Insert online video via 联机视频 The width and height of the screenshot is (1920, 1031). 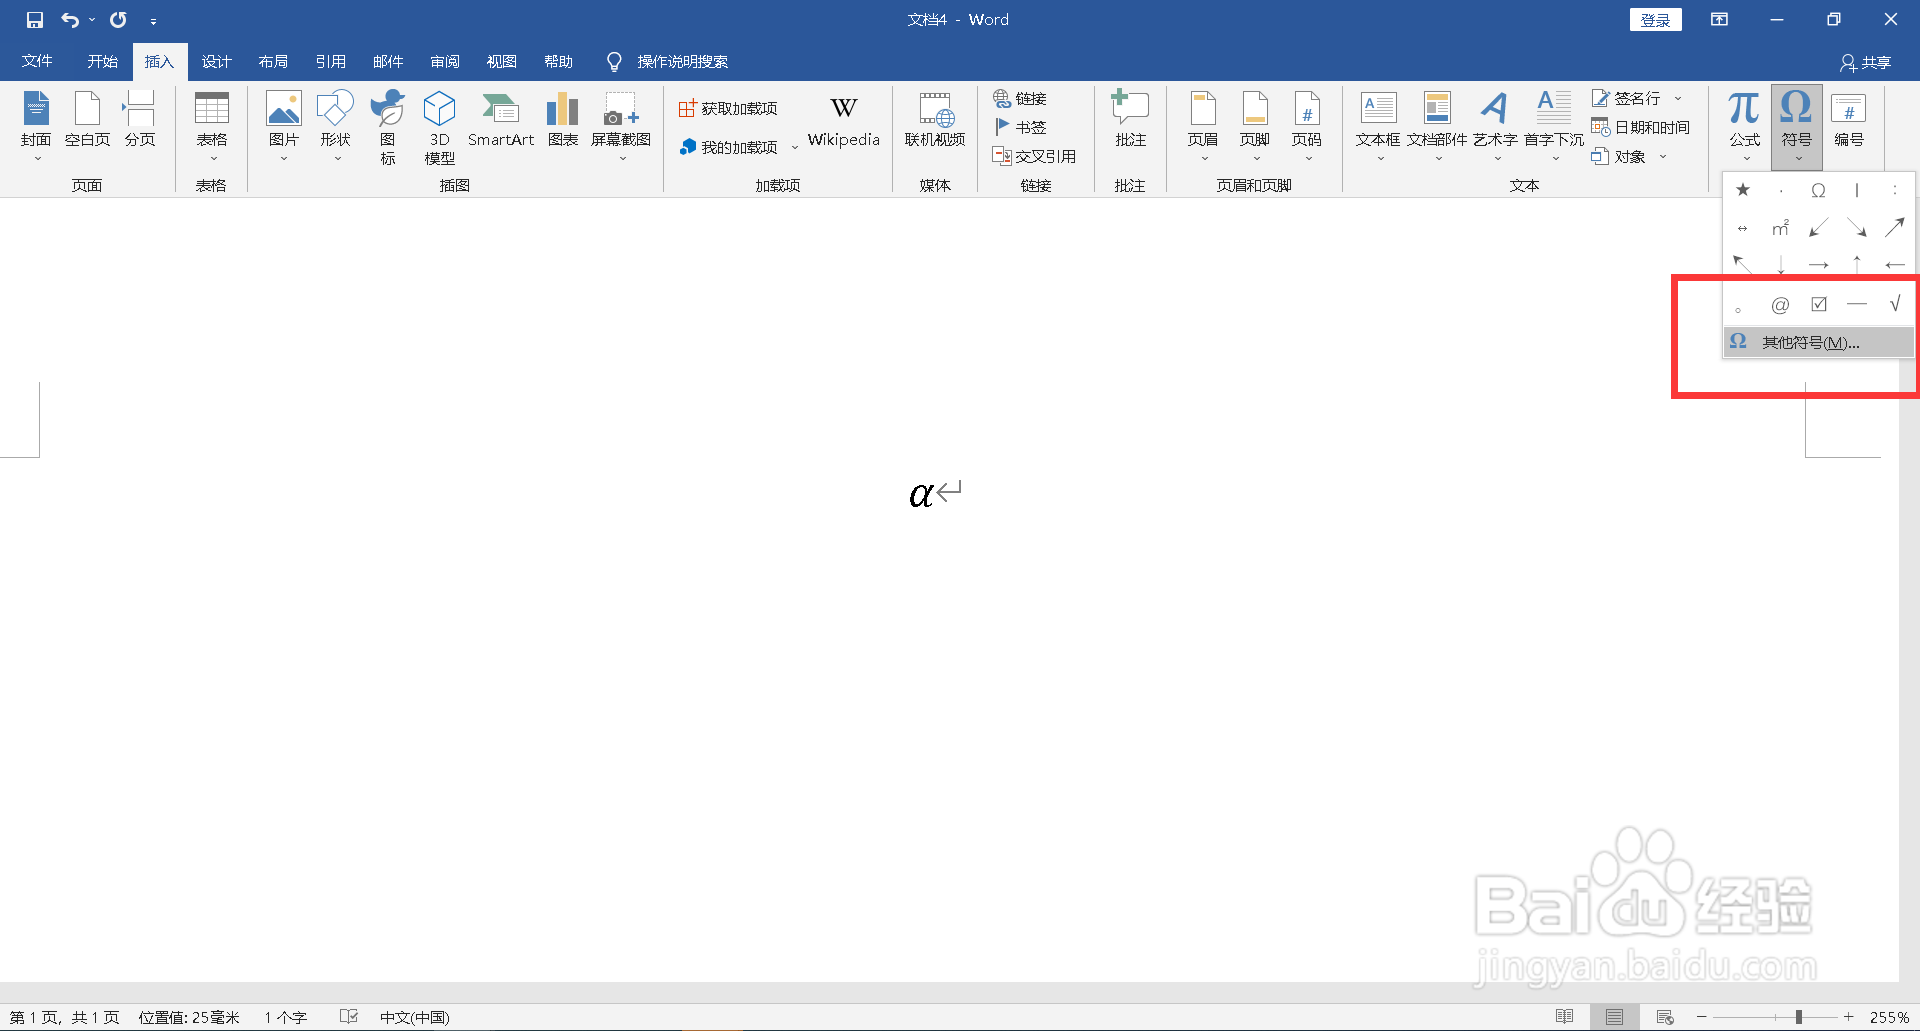935,120
